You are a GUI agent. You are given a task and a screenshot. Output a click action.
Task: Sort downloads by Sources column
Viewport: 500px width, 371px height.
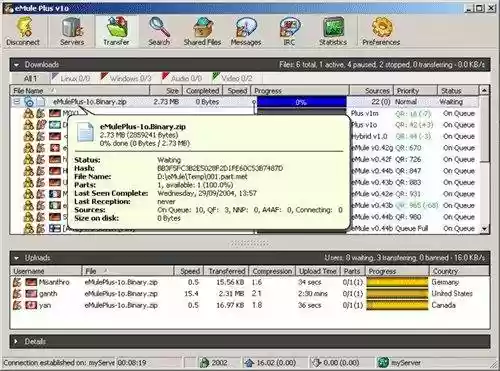click(371, 91)
